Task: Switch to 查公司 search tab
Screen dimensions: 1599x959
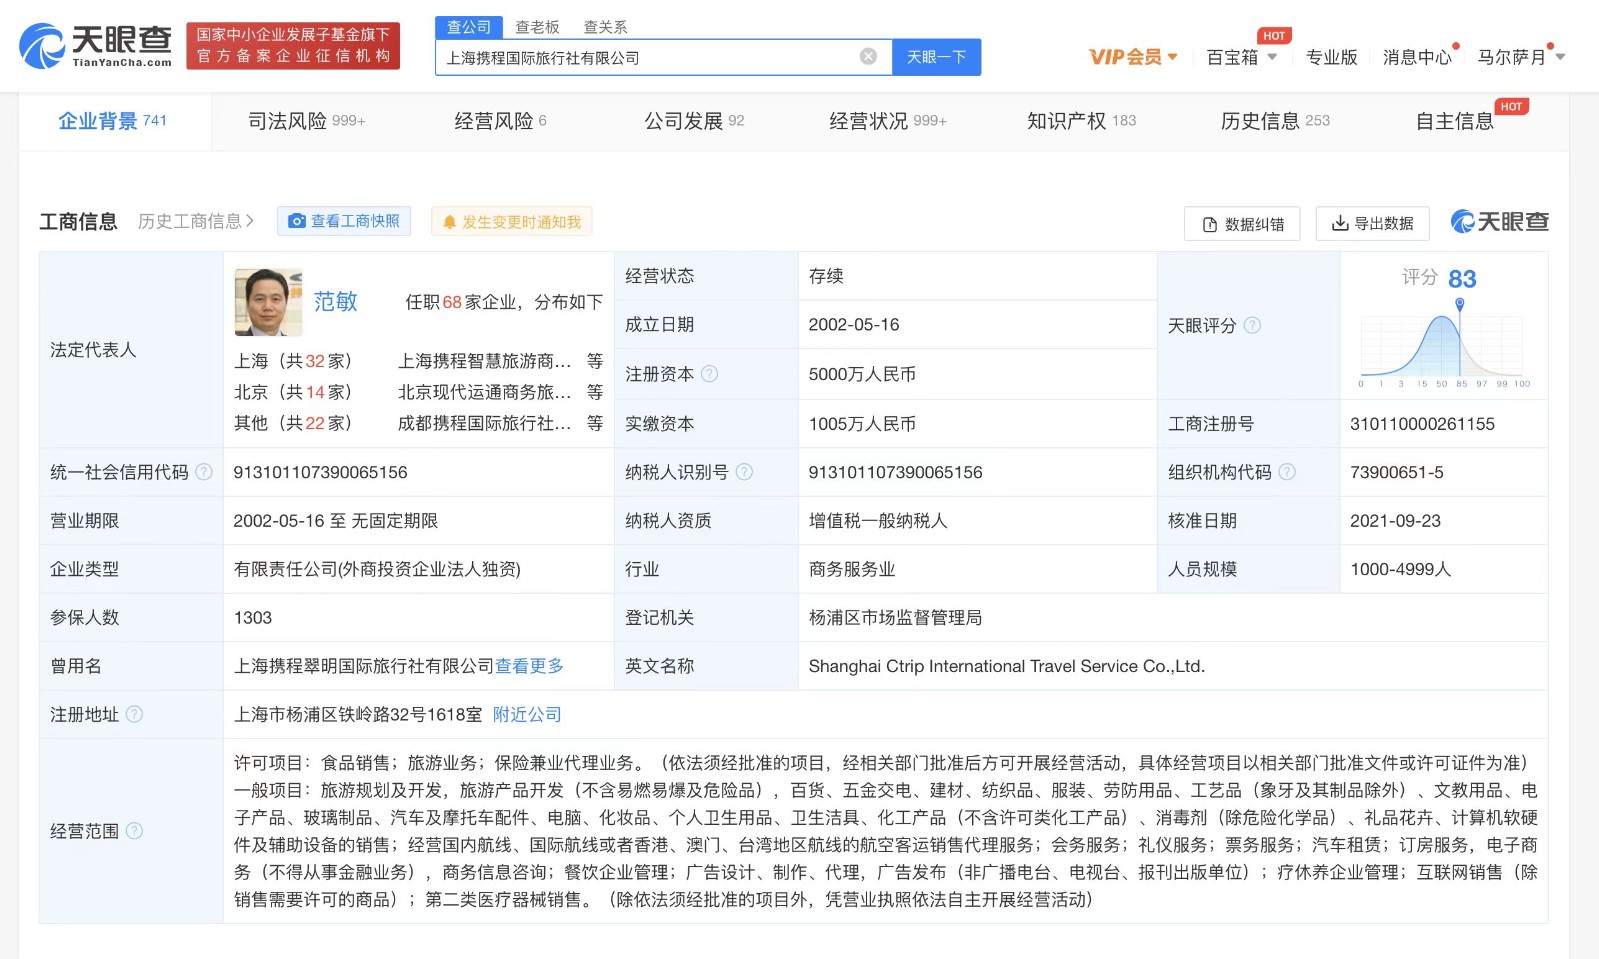Action: [469, 27]
